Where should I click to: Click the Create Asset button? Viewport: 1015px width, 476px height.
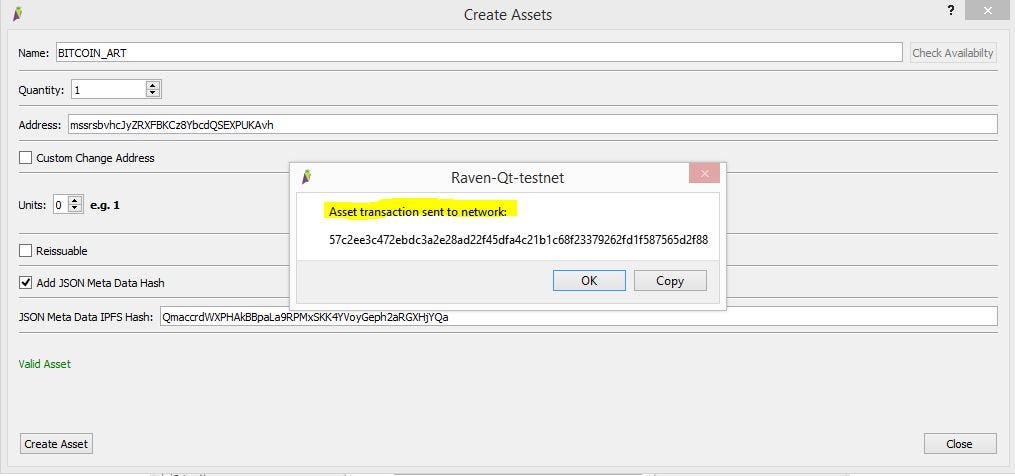coord(56,444)
